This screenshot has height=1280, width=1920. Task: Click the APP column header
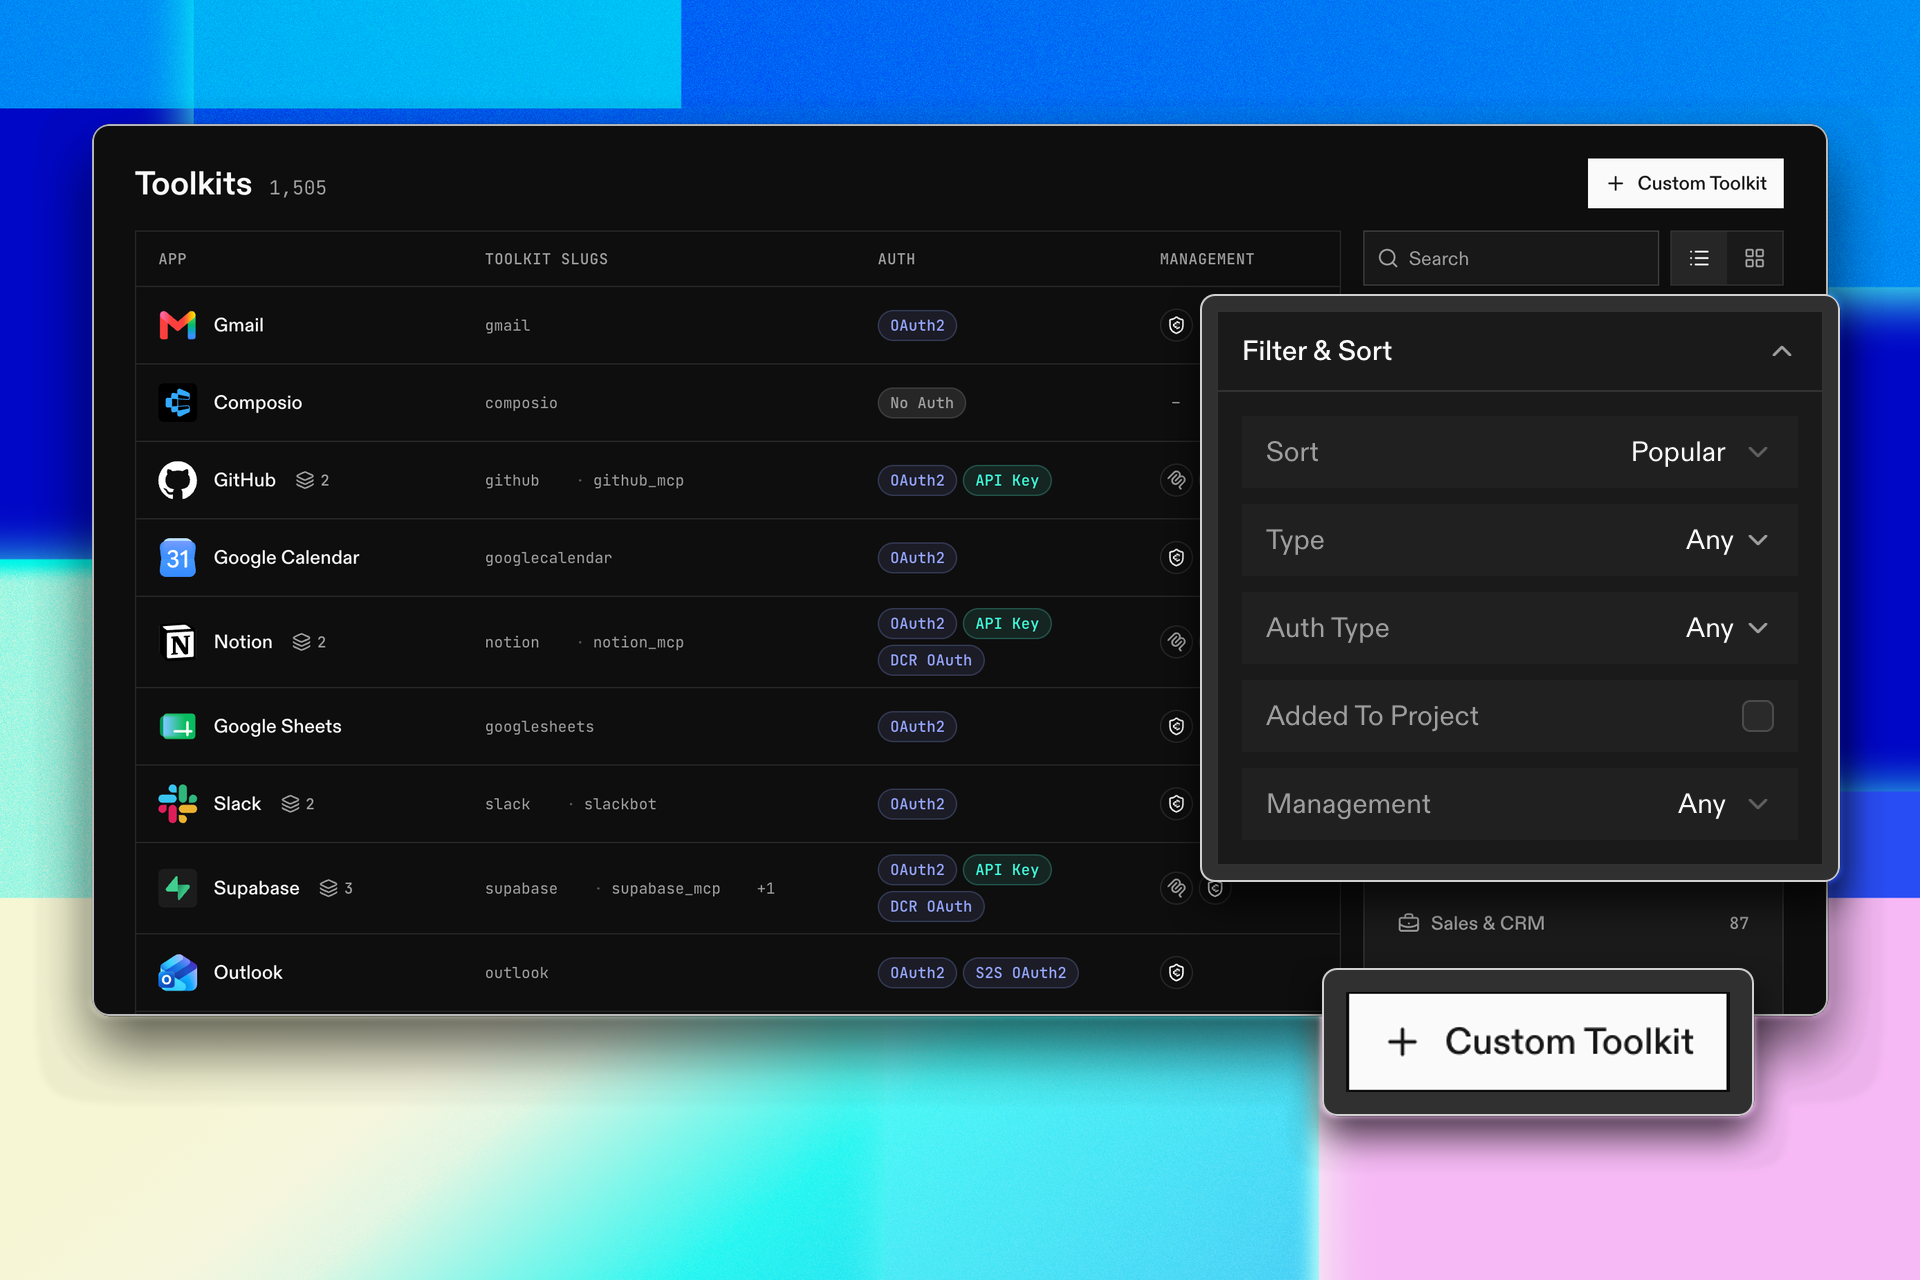tap(172, 259)
